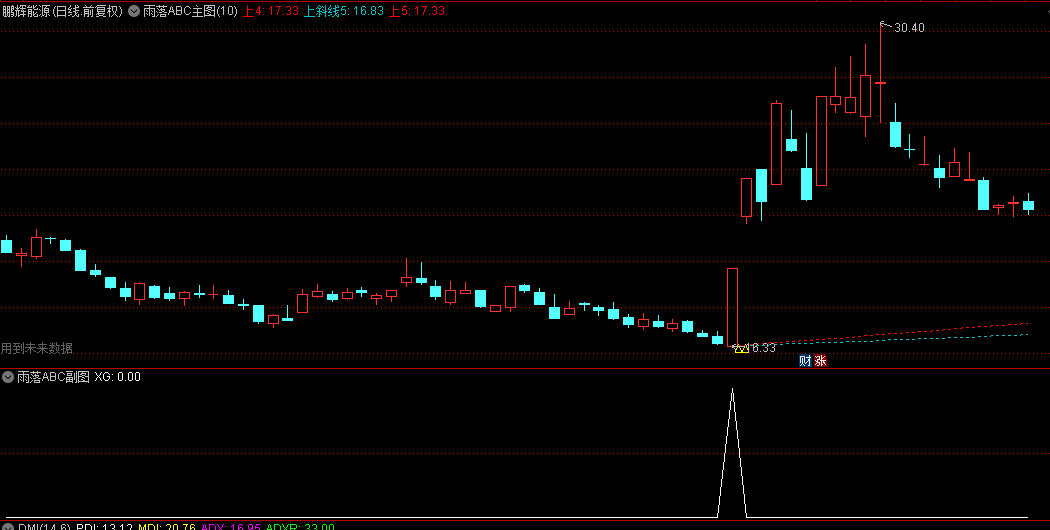Select the 上斜线5: 16.83 cyan readout
This screenshot has width=1050, height=530.
(x=344, y=11)
